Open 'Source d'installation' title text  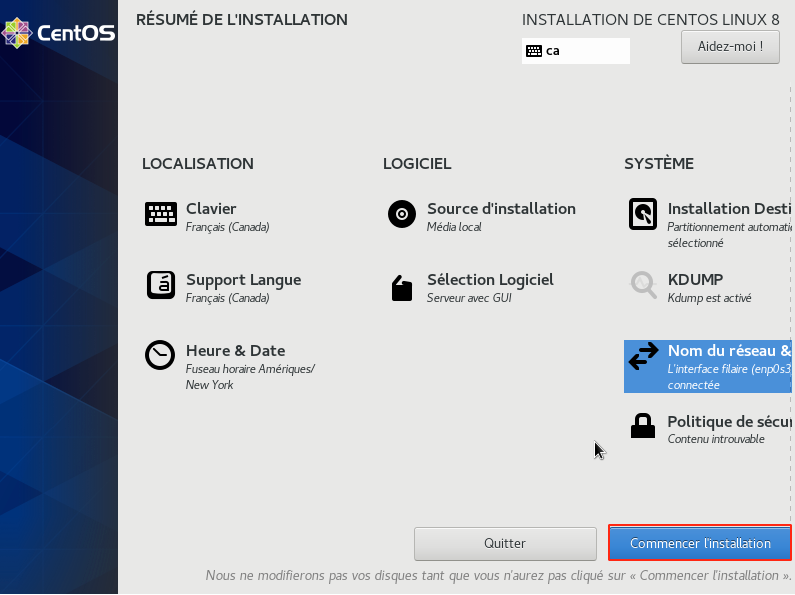coord(501,209)
